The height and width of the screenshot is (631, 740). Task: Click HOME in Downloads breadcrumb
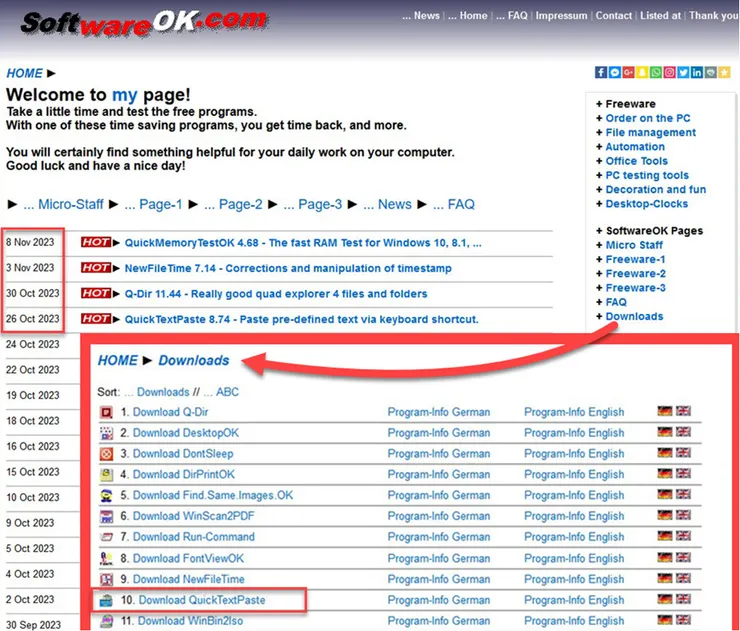point(118,360)
